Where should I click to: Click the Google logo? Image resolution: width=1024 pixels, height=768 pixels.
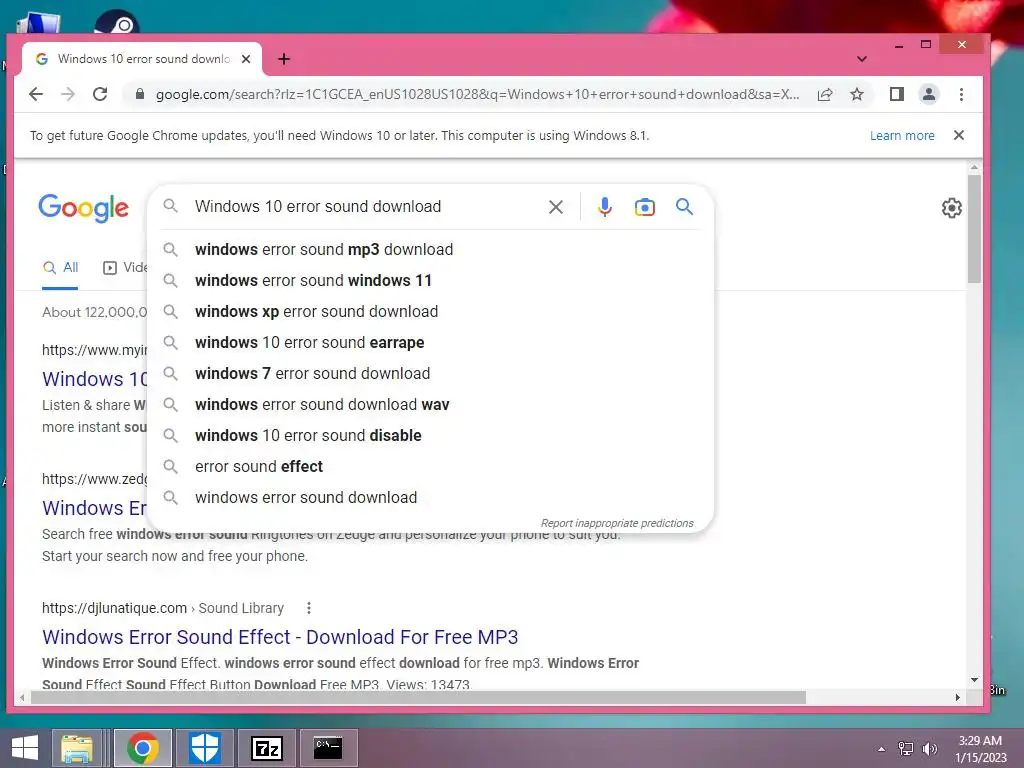84,208
